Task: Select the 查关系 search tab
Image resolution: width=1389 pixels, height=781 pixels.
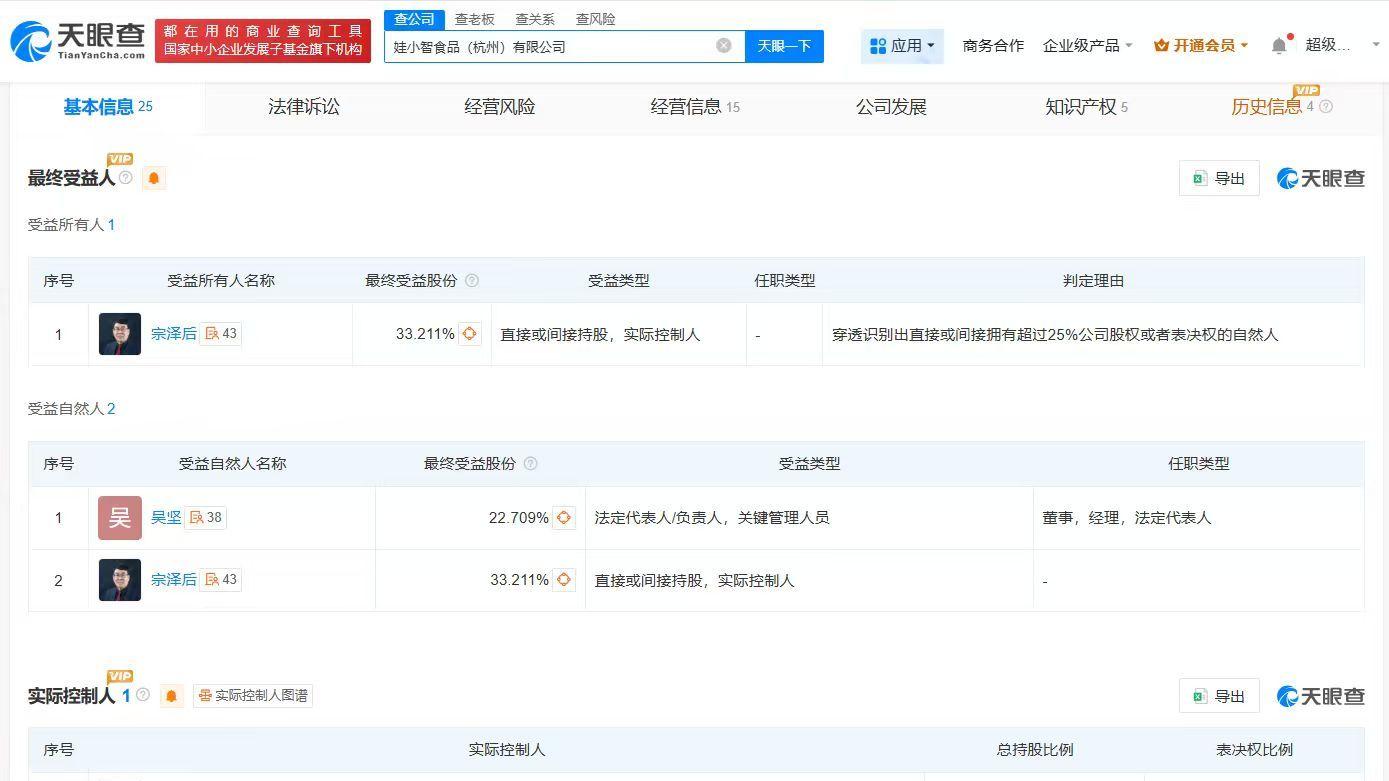Action: click(x=535, y=19)
